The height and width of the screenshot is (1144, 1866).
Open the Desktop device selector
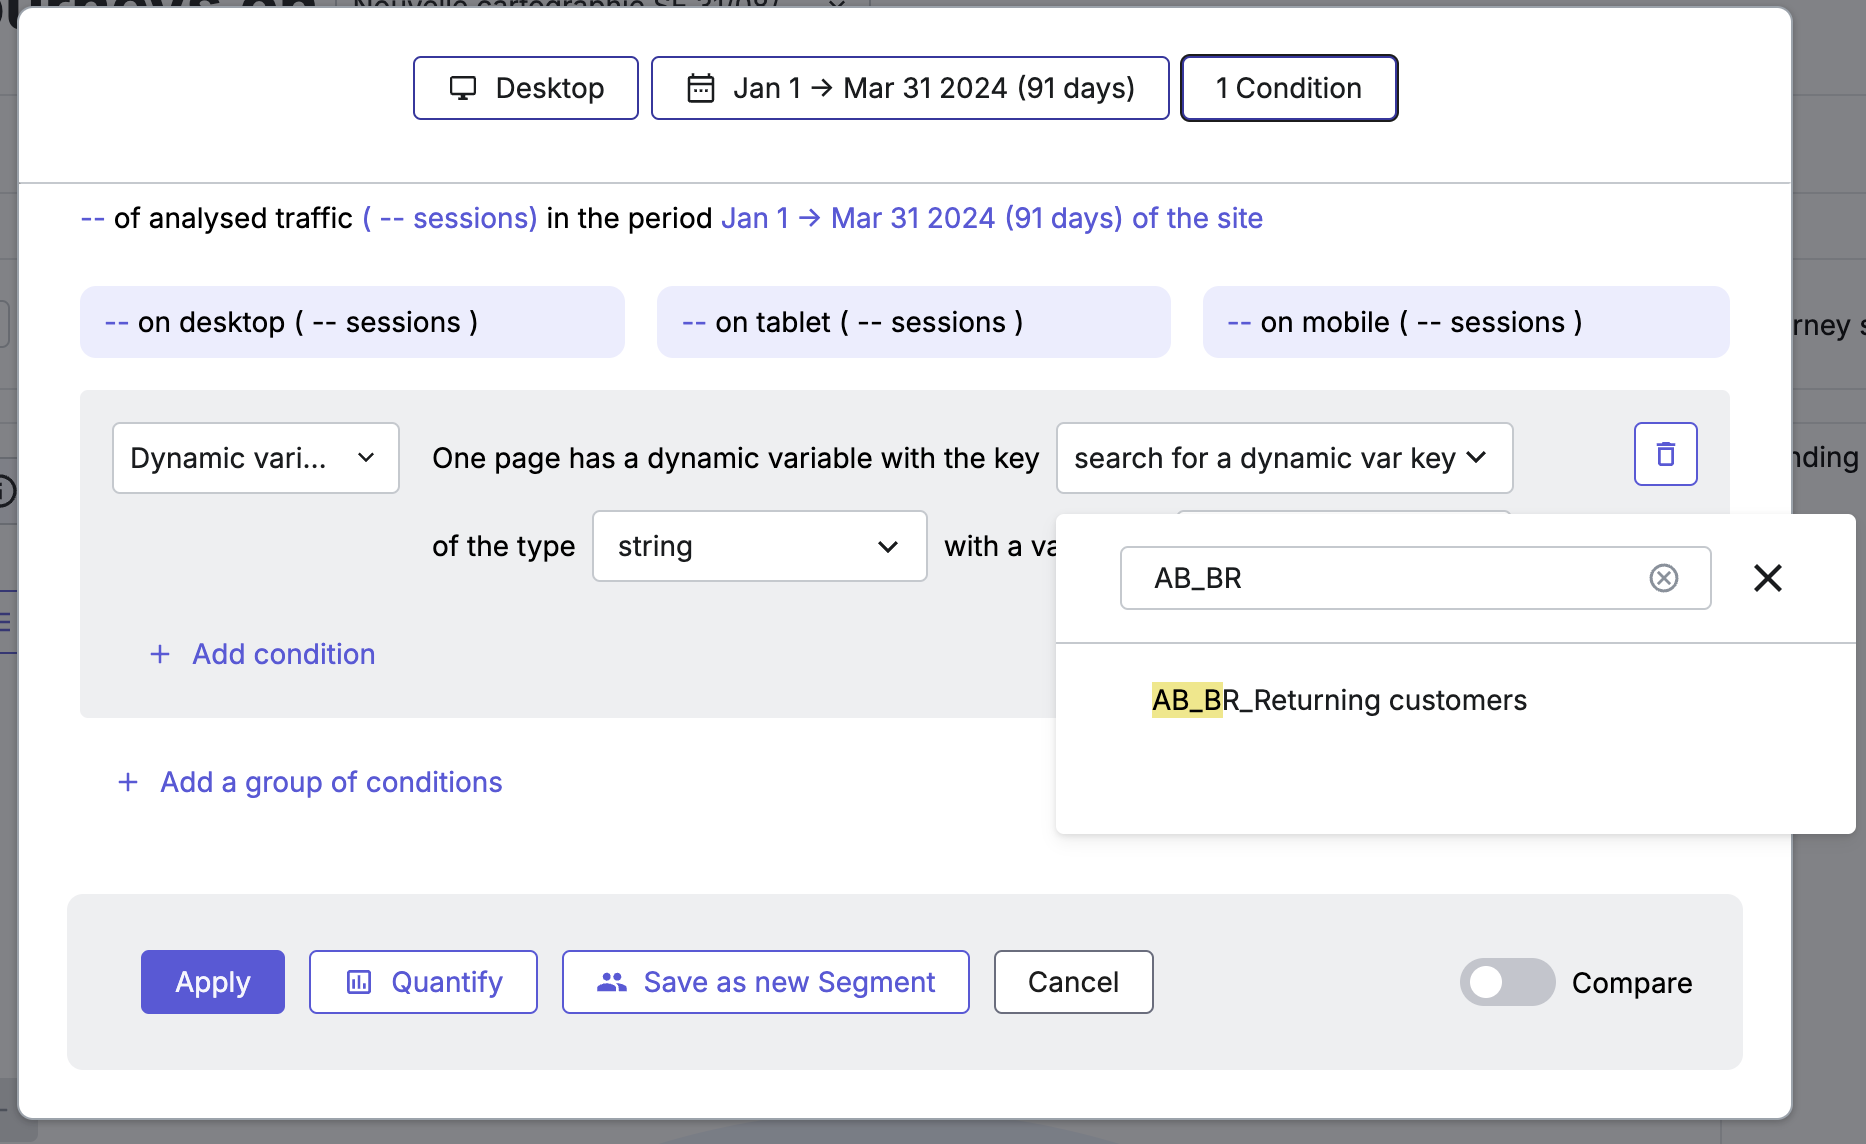526,88
